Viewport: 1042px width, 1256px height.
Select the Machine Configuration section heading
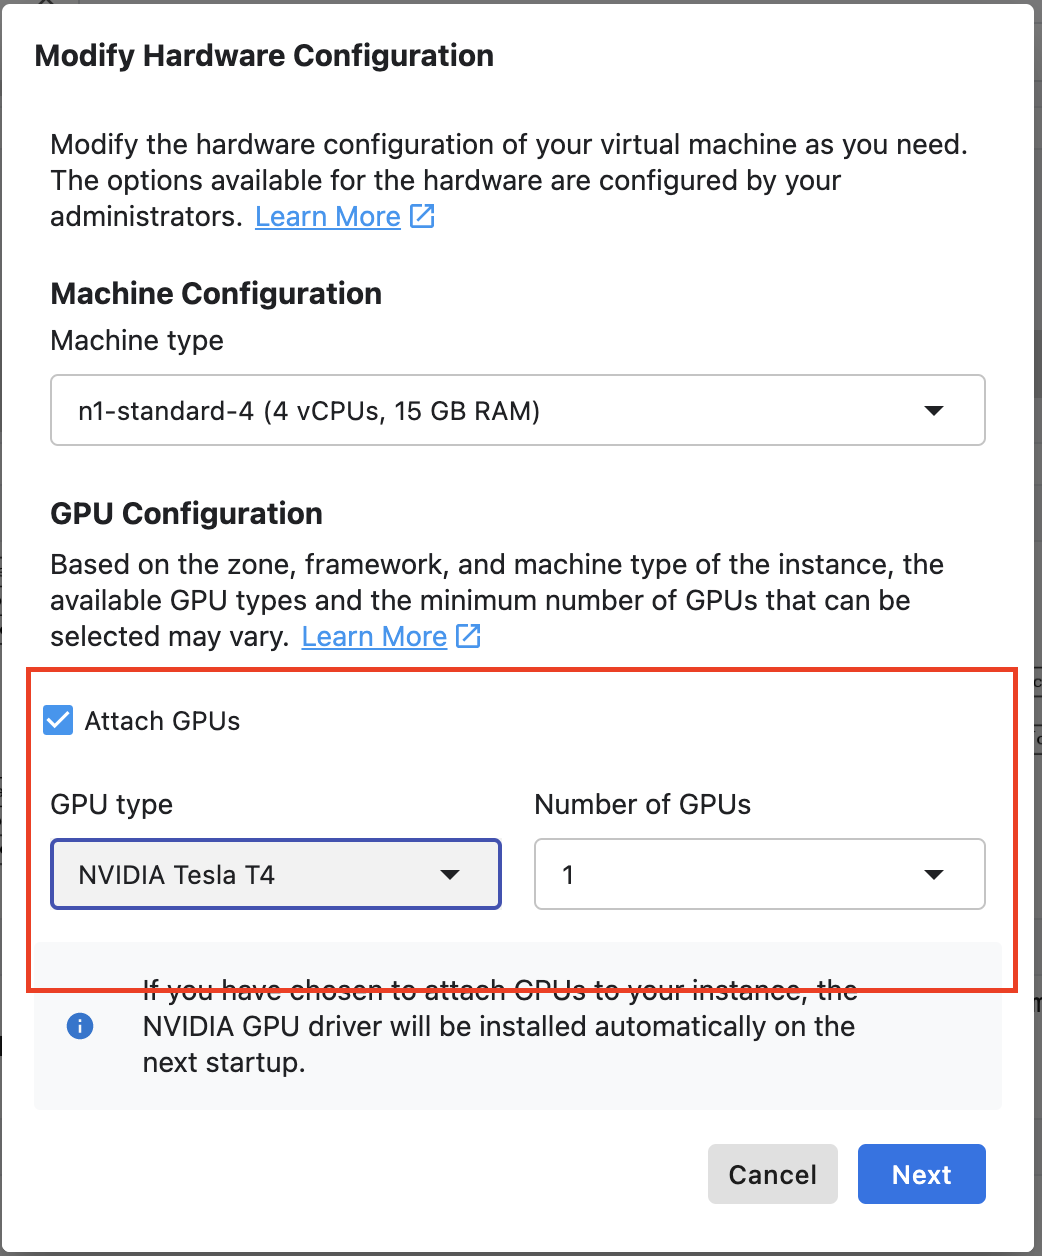coord(216,293)
